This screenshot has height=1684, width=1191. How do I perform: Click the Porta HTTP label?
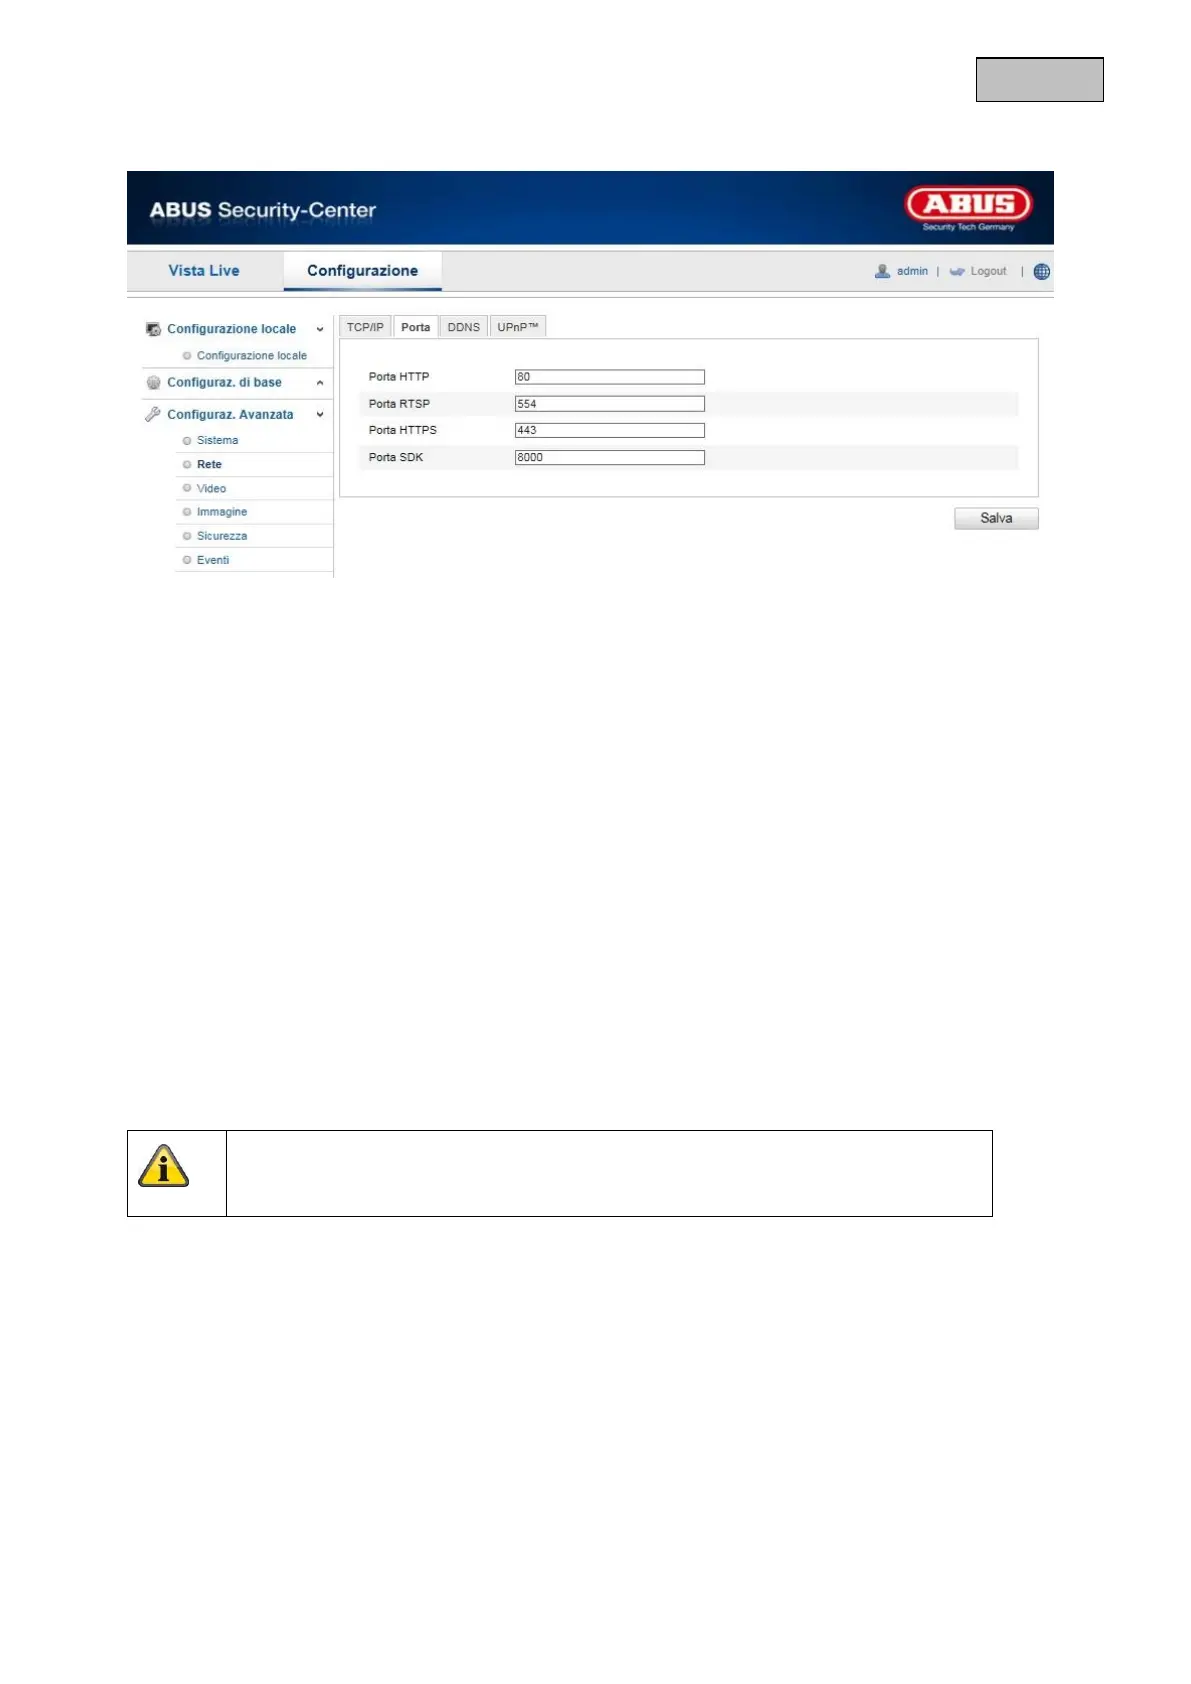399,377
